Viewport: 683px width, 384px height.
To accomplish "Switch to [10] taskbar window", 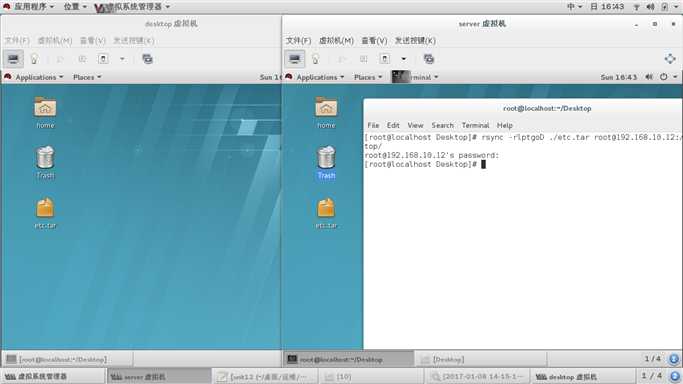I will click(372, 377).
